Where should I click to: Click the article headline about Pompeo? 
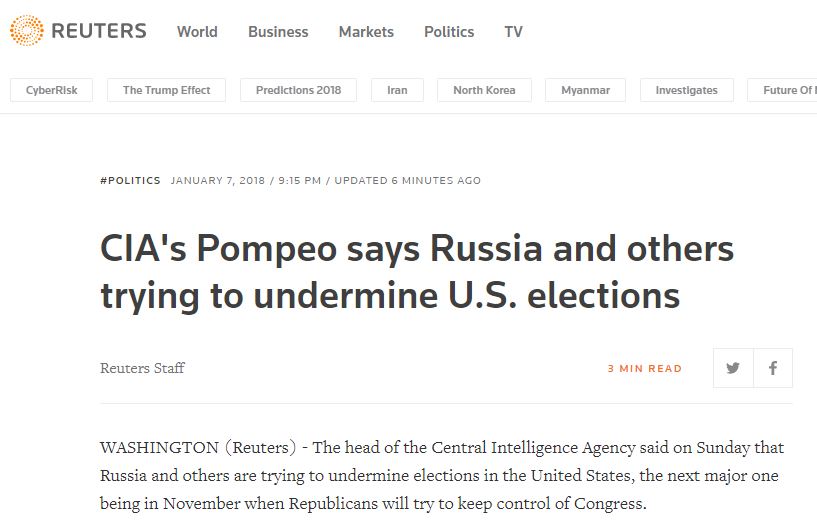click(x=417, y=272)
